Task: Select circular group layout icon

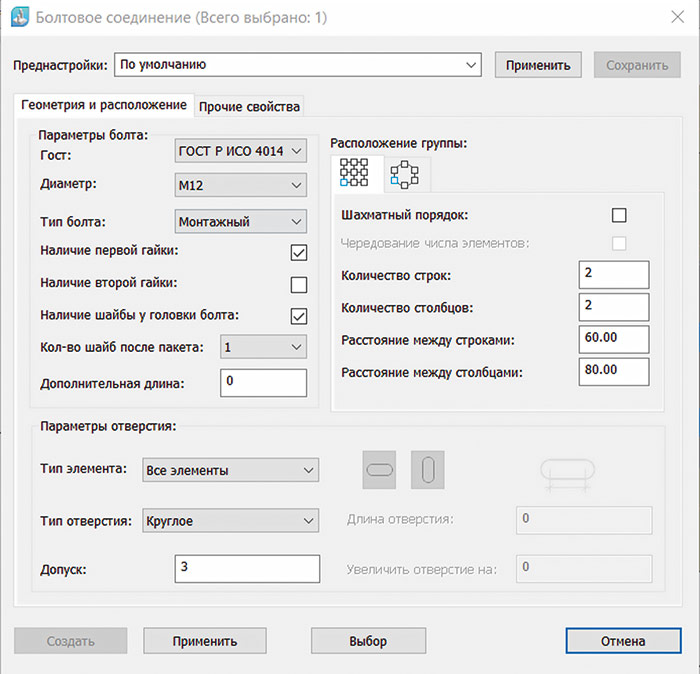Action: pos(404,175)
